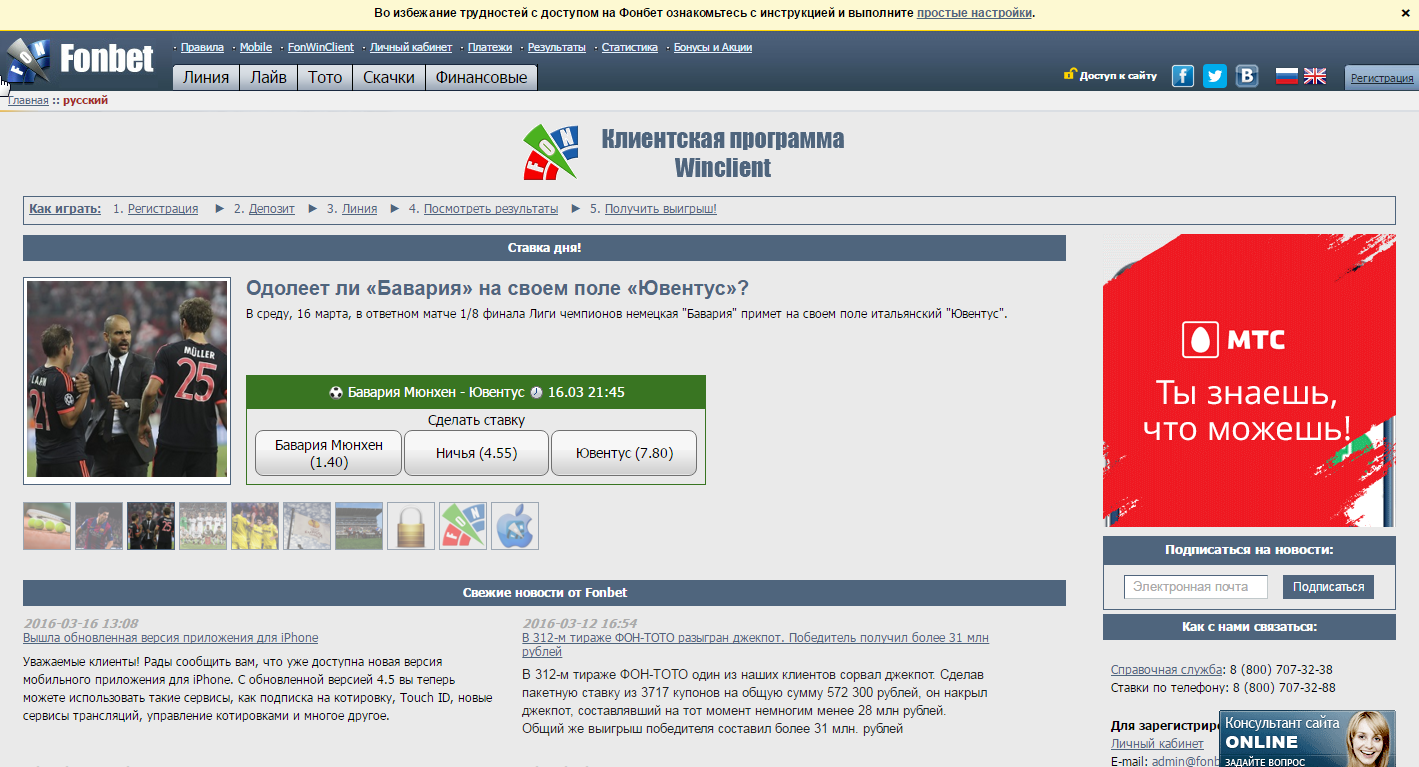Click Доступ к сайту text
This screenshot has height=767, width=1419.
click(1118, 76)
